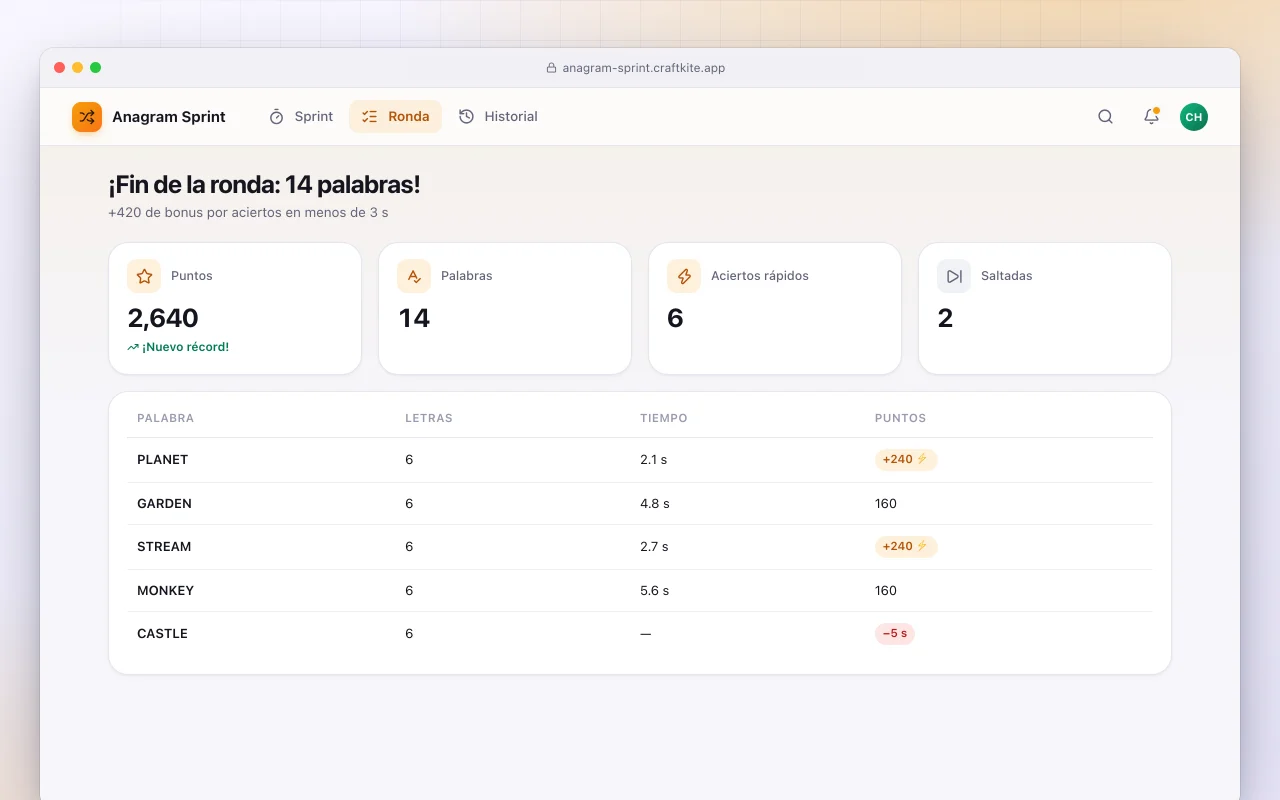1280x800 pixels.
Task: Click the lightning icon on Aciertos rápidos
Action: point(684,276)
